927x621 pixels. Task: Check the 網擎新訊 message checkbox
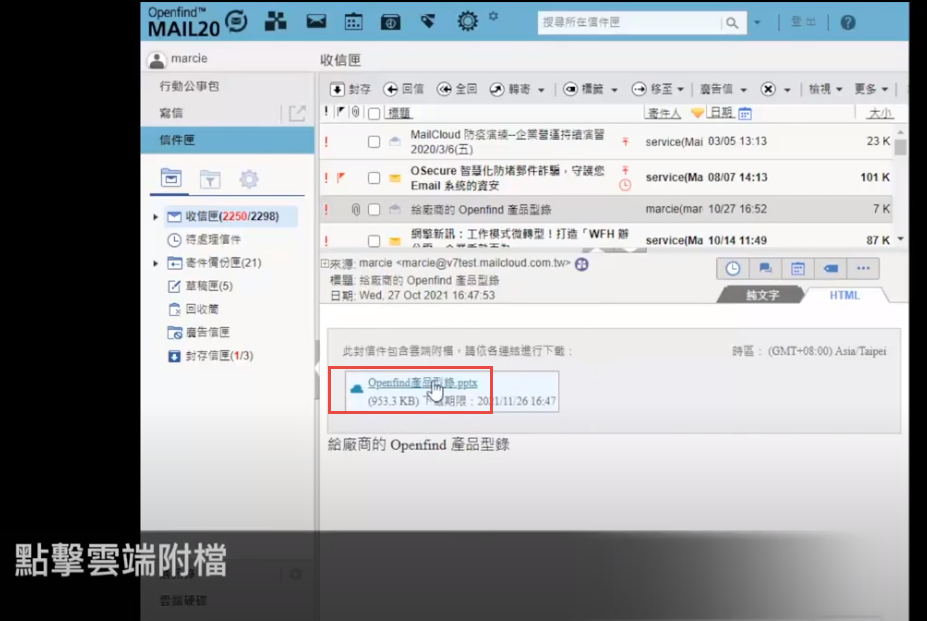point(374,241)
